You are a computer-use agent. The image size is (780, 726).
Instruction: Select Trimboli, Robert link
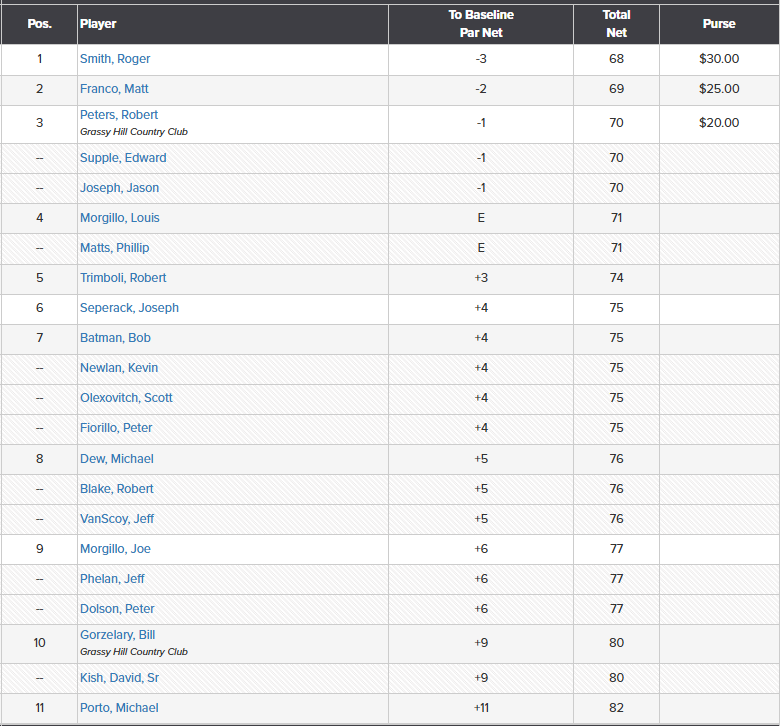[x=123, y=278]
